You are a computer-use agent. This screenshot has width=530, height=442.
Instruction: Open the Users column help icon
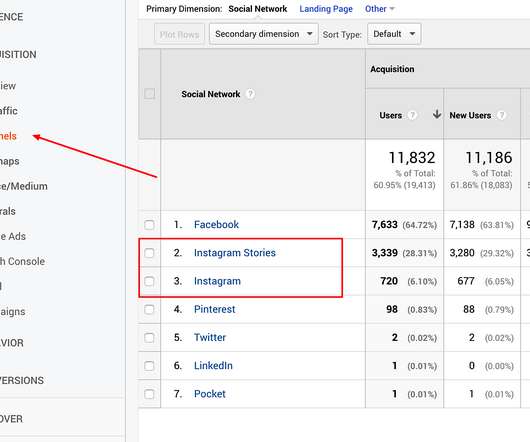tap(412, 116)
